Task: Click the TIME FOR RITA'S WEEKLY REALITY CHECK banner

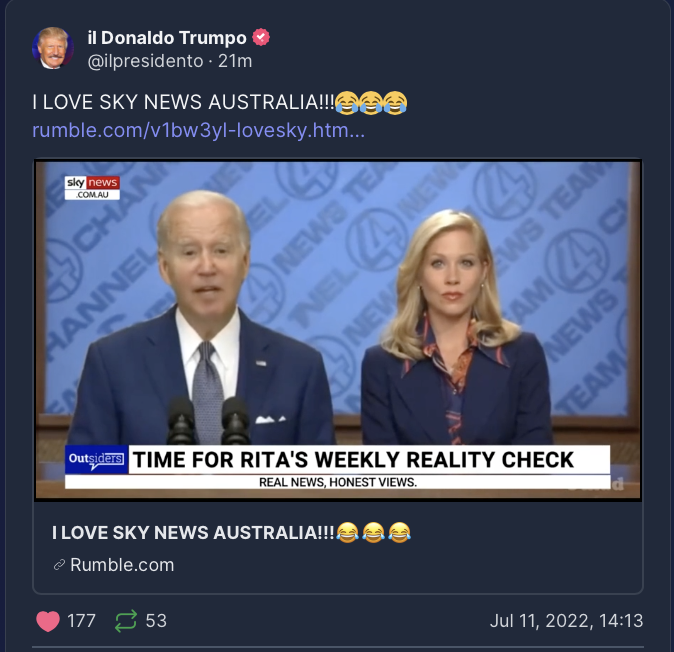Action: click(353, 459)
